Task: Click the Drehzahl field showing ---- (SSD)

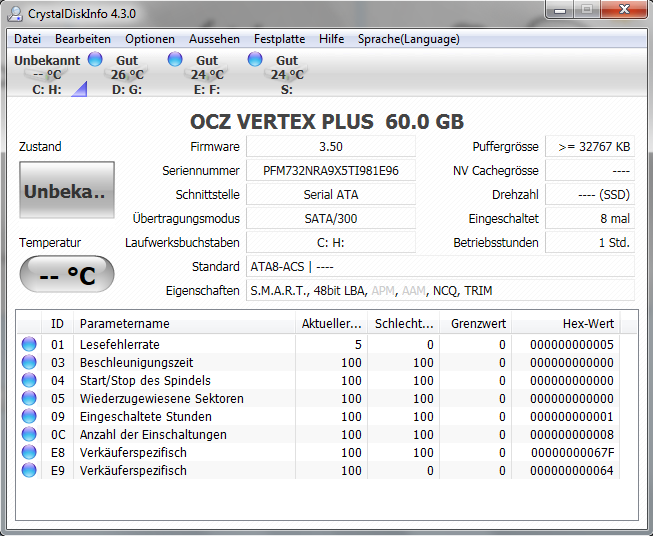Action: (x=590, y=194)
